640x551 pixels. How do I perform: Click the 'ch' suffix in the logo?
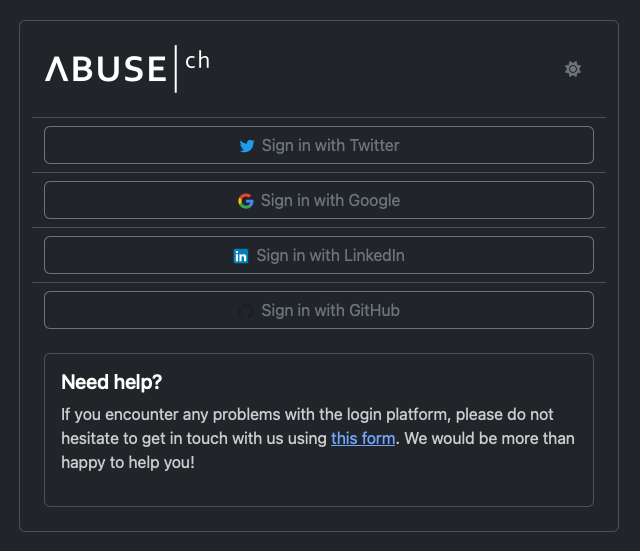(197, 61)
